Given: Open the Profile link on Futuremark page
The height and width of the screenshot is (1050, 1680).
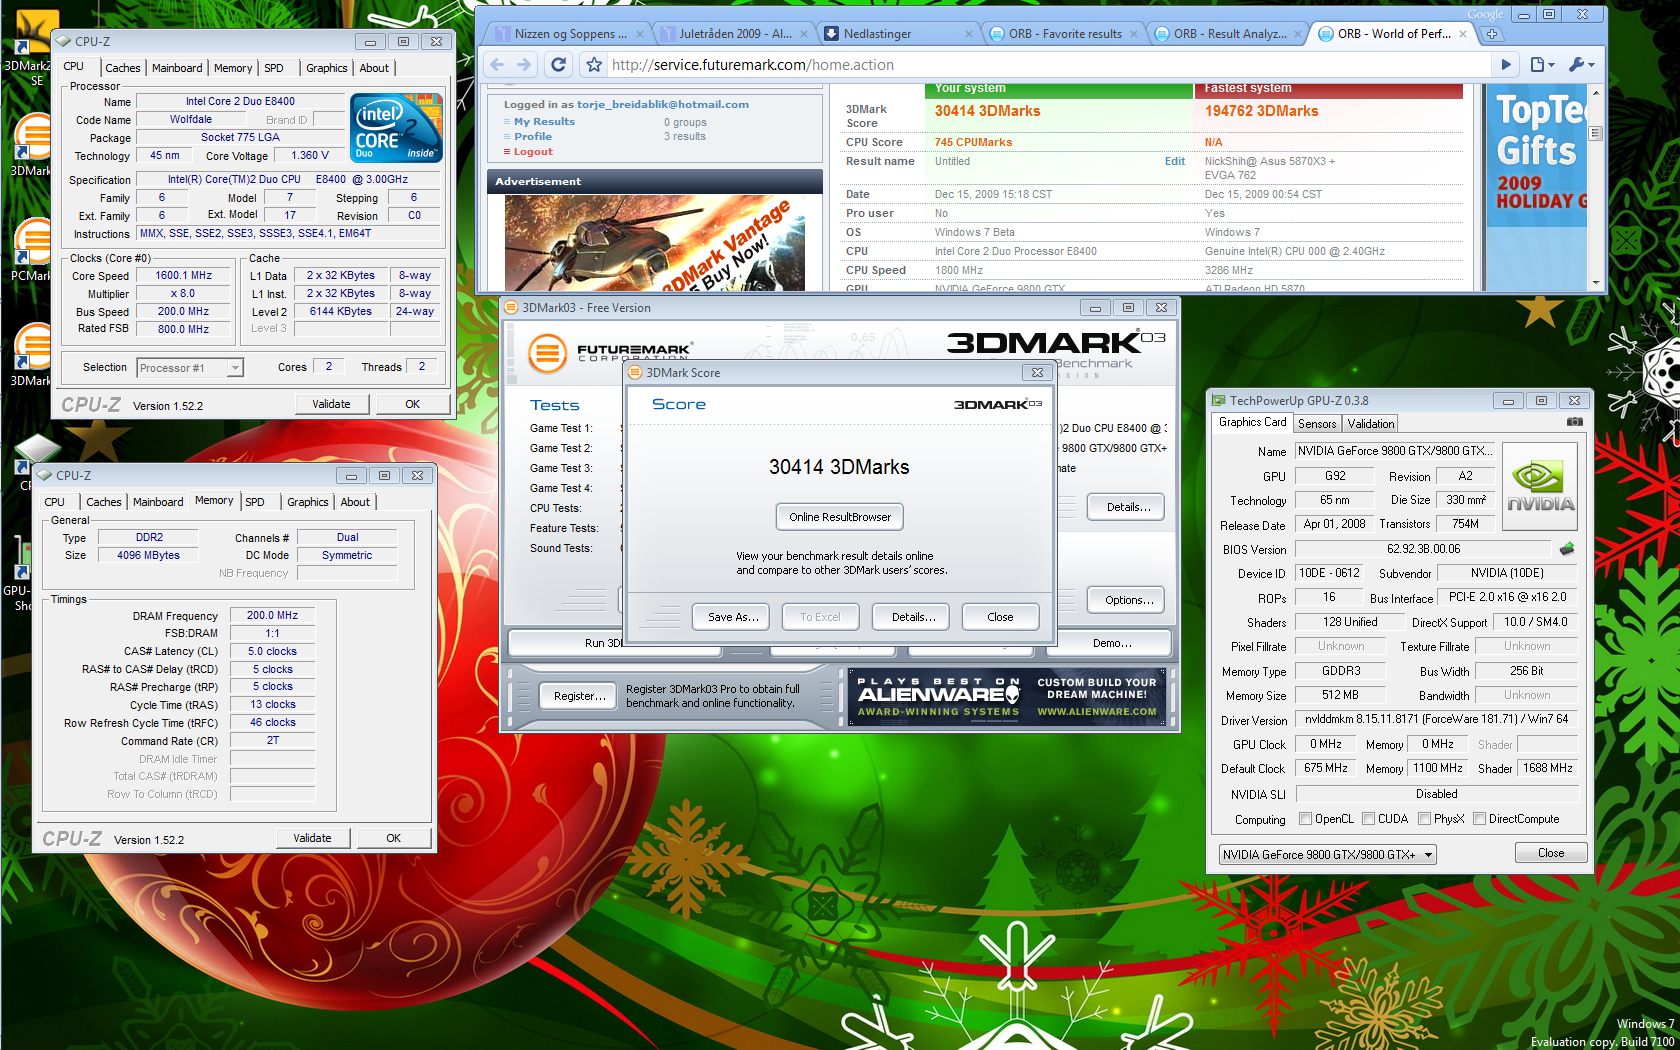Looking at the screenshot, I should [533, 137].
